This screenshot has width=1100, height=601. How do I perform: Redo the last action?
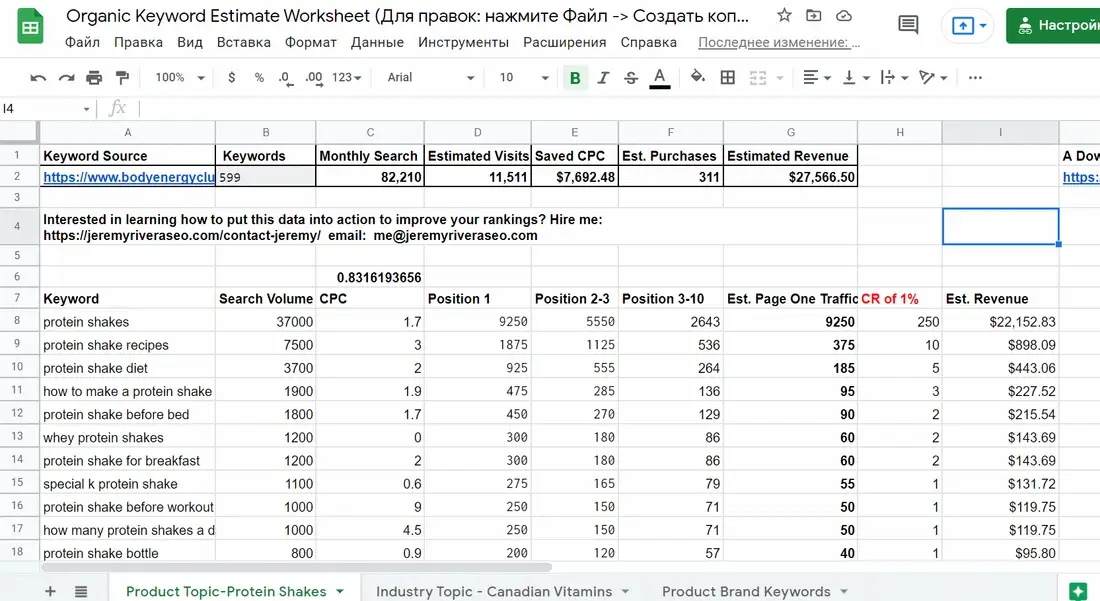coord(66,78)
